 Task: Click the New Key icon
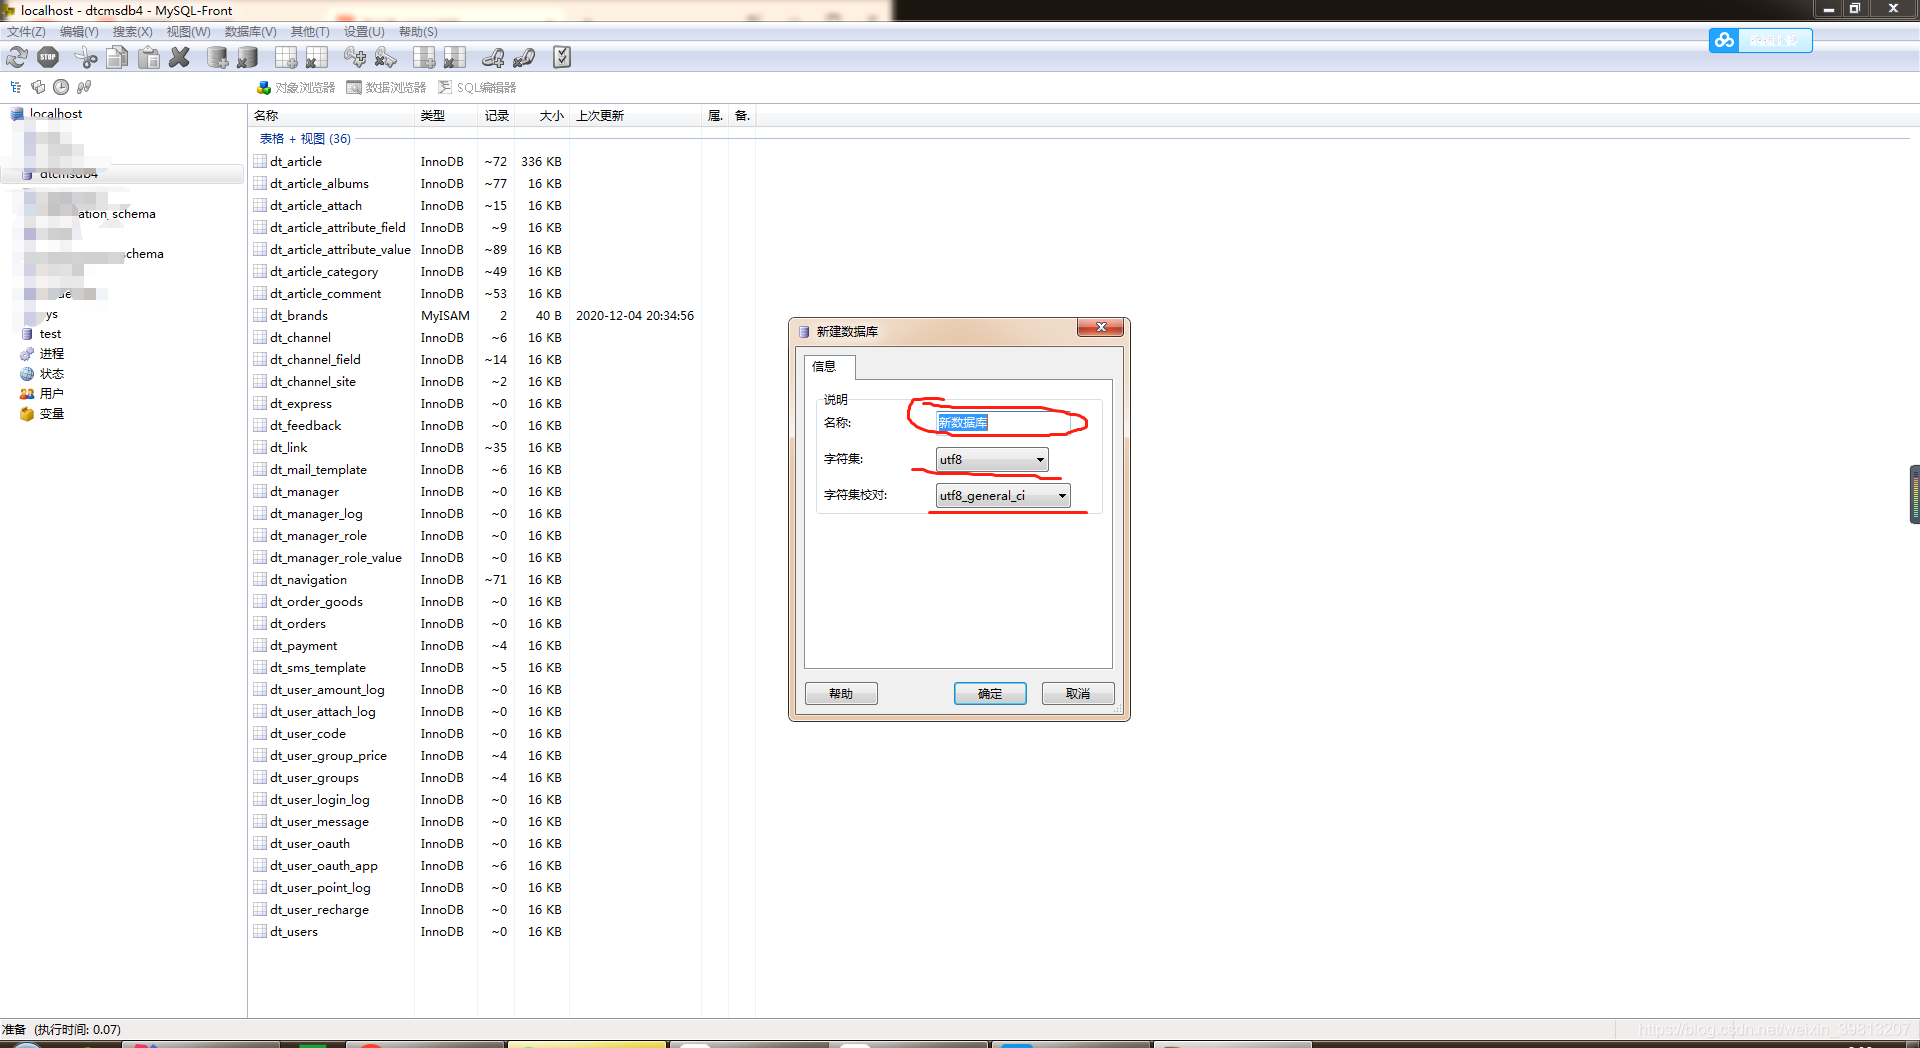355,58
